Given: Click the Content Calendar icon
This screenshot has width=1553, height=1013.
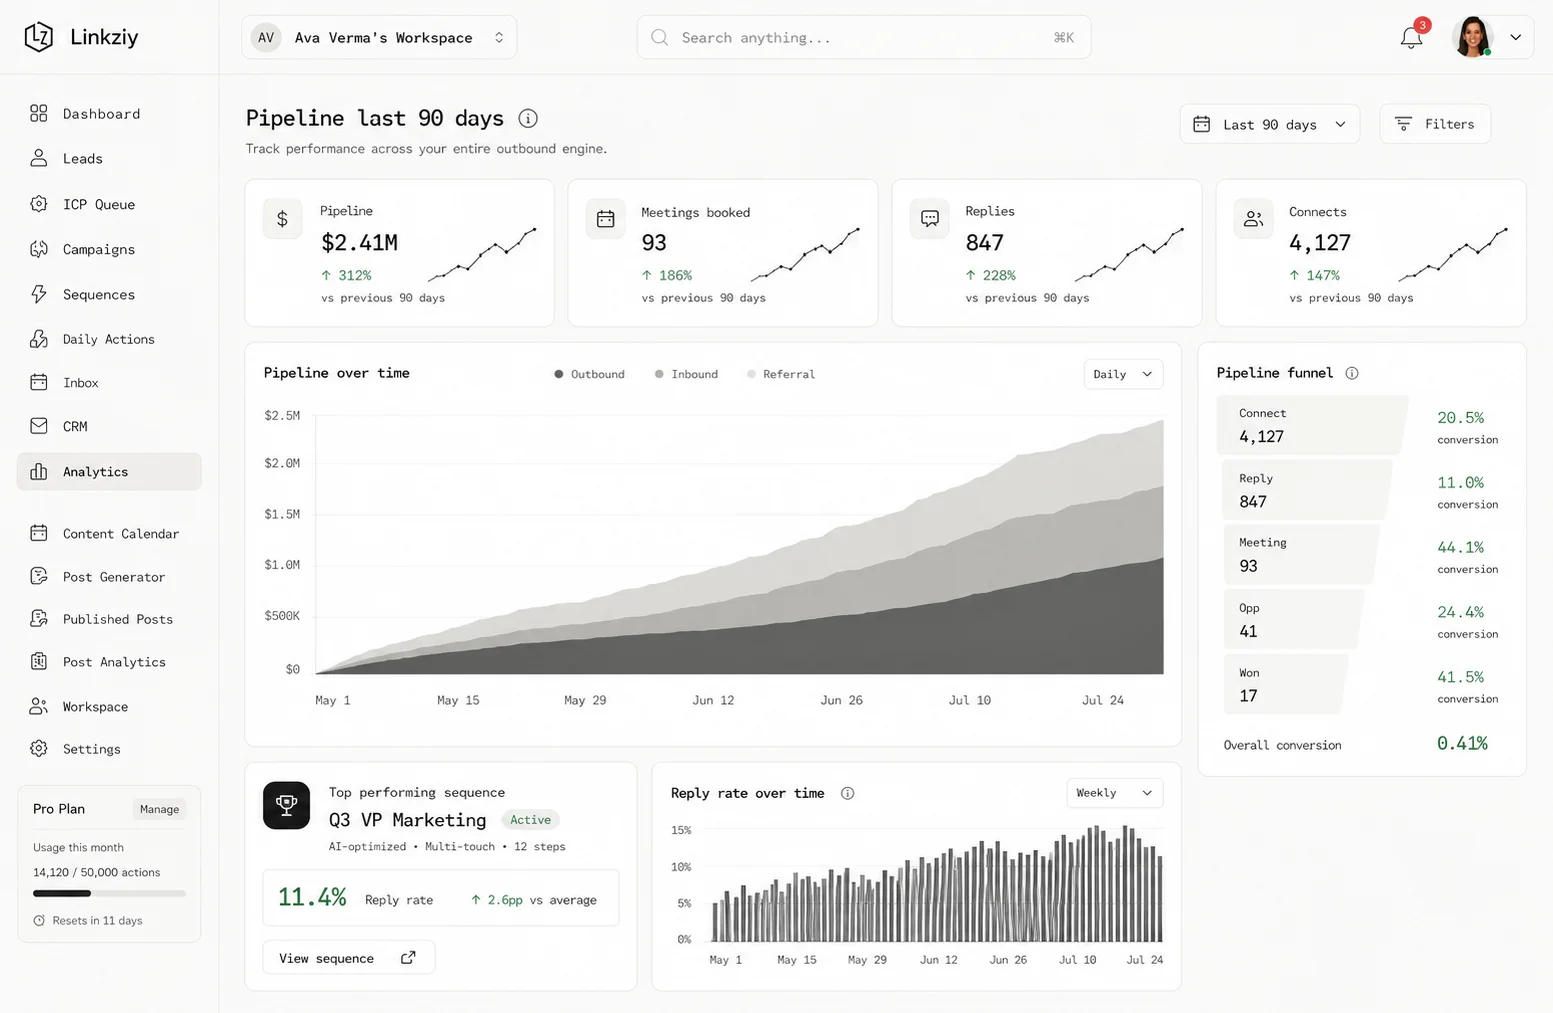Looking at the screenshot, I should pyautogui.click(x=39, y=533).
